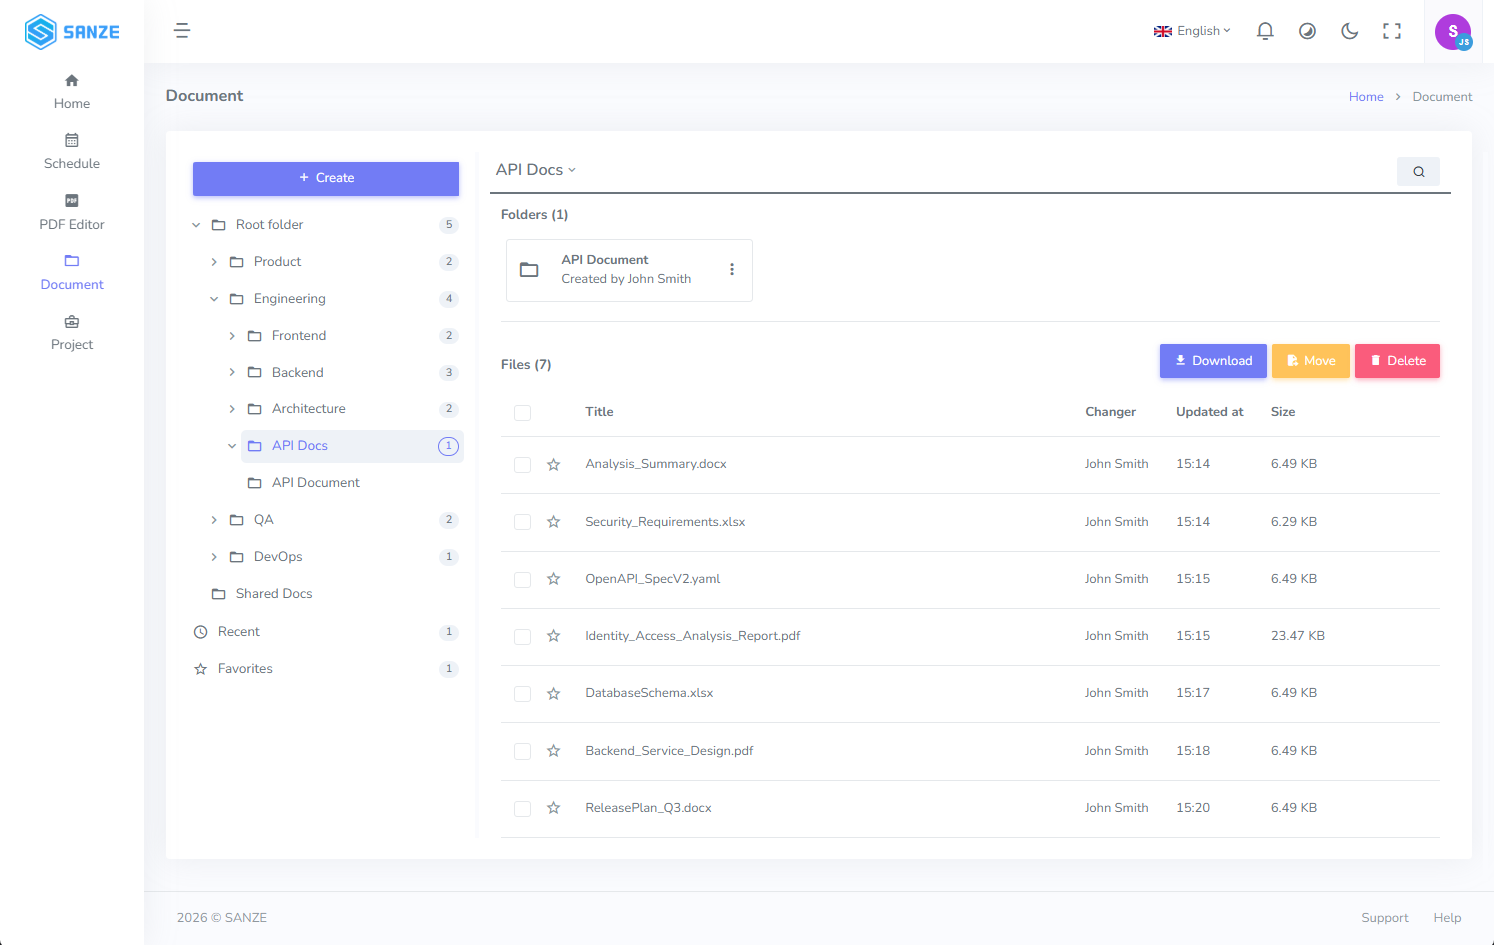Image resolution: width=1494 pixels, height=945 pixels.
Task: Star DatabaseSchema.xlsx as favorite
Action: point(554,694)
